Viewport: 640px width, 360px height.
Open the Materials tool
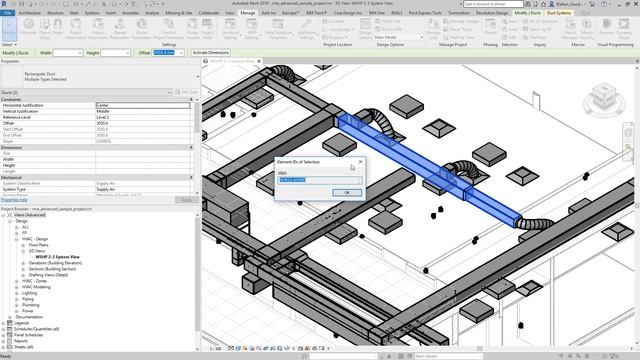tap(29, 28)
